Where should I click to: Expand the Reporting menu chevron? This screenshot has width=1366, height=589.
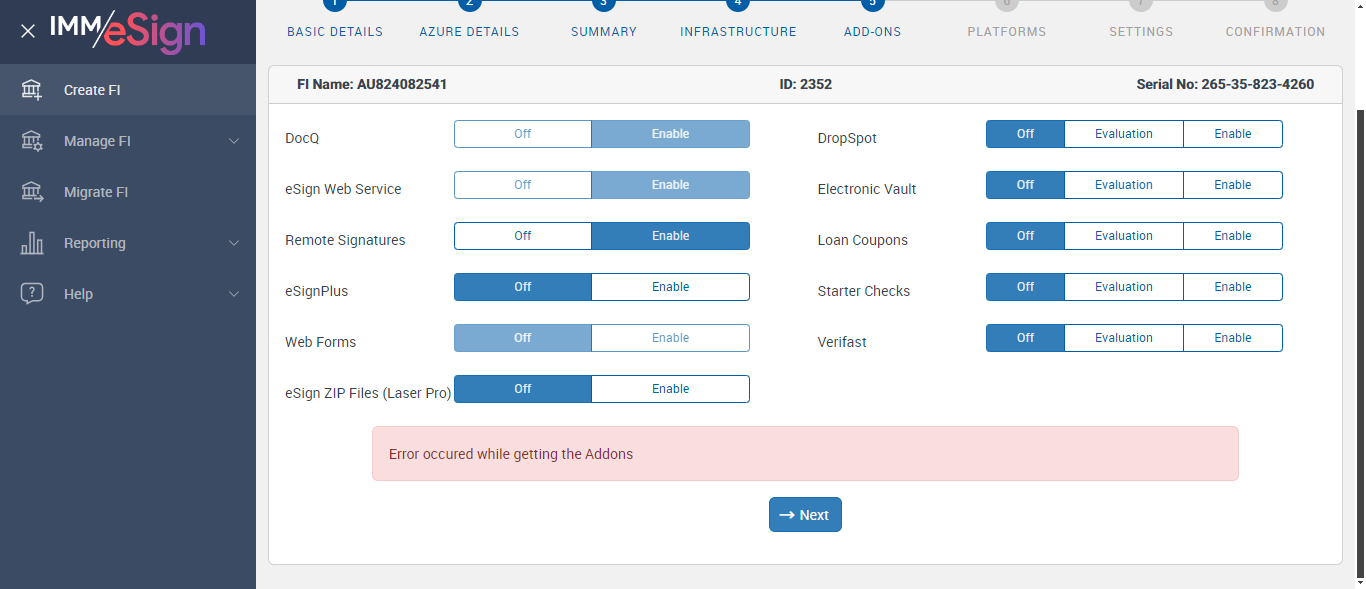[x=234, y=243]
